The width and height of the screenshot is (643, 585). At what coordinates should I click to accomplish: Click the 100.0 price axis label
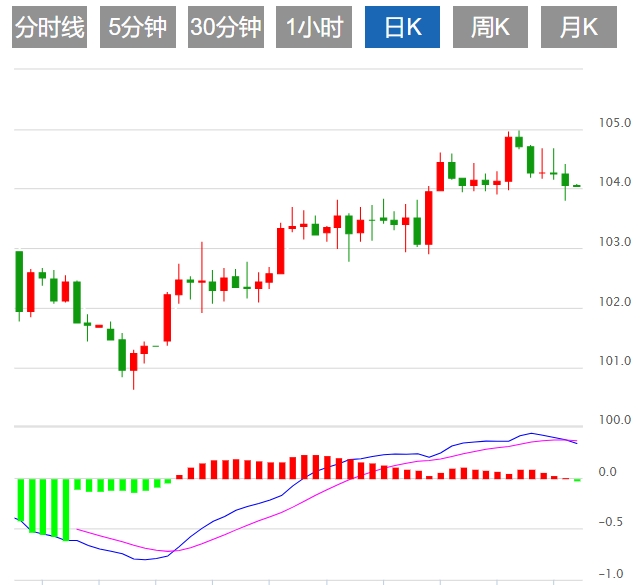[x=615, y=420]
